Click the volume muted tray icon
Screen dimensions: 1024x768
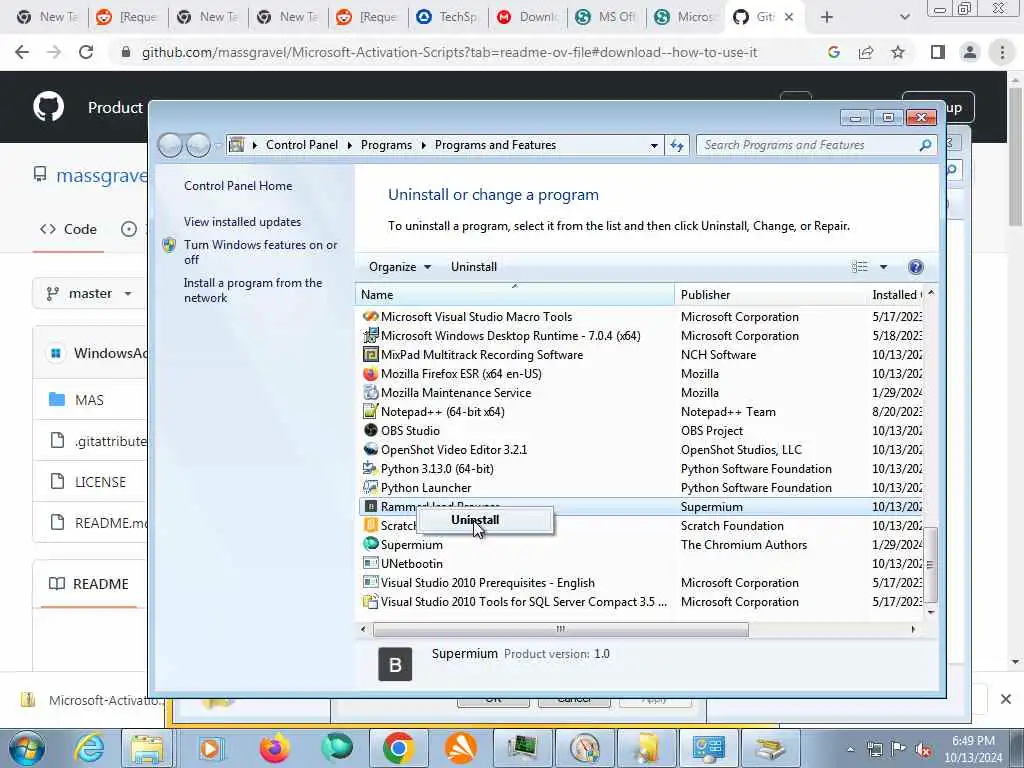pos(923,749)
